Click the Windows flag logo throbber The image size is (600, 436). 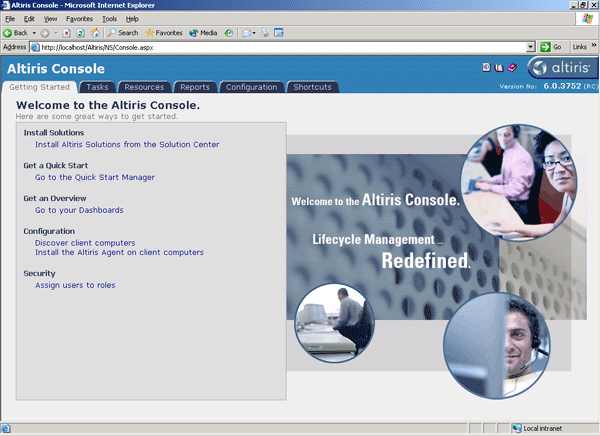pyautogui.click(x=587, y=18)
